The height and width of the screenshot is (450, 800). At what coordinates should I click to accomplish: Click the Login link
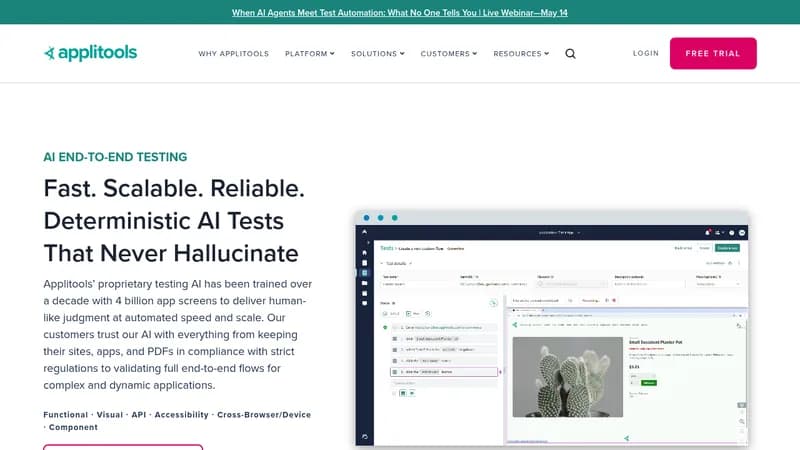(x=646, y=53)
